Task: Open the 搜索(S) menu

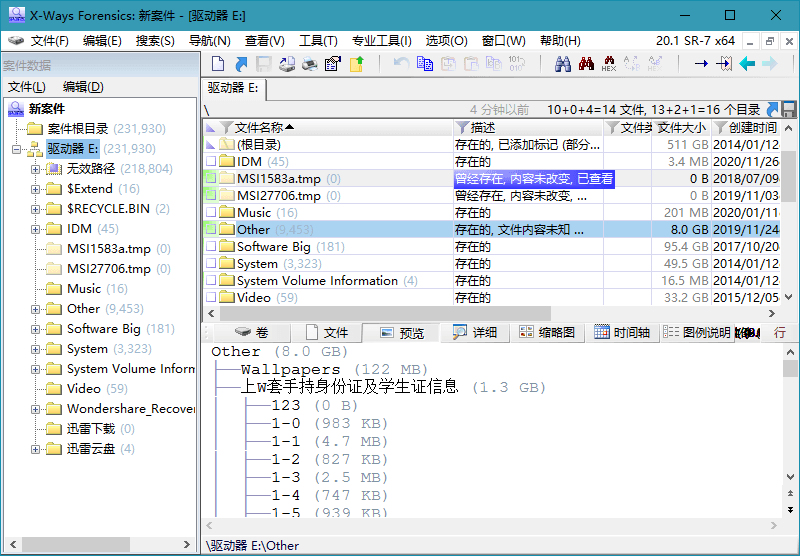Action: point(155,41)
